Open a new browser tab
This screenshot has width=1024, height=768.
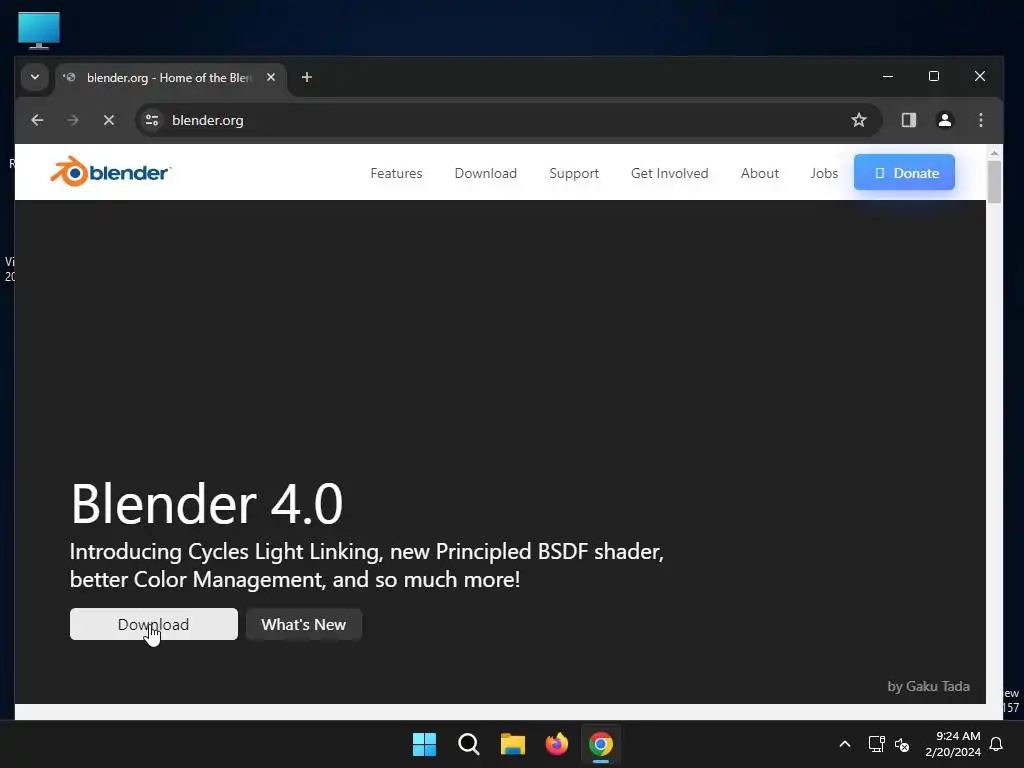click(x=306, y=77)
